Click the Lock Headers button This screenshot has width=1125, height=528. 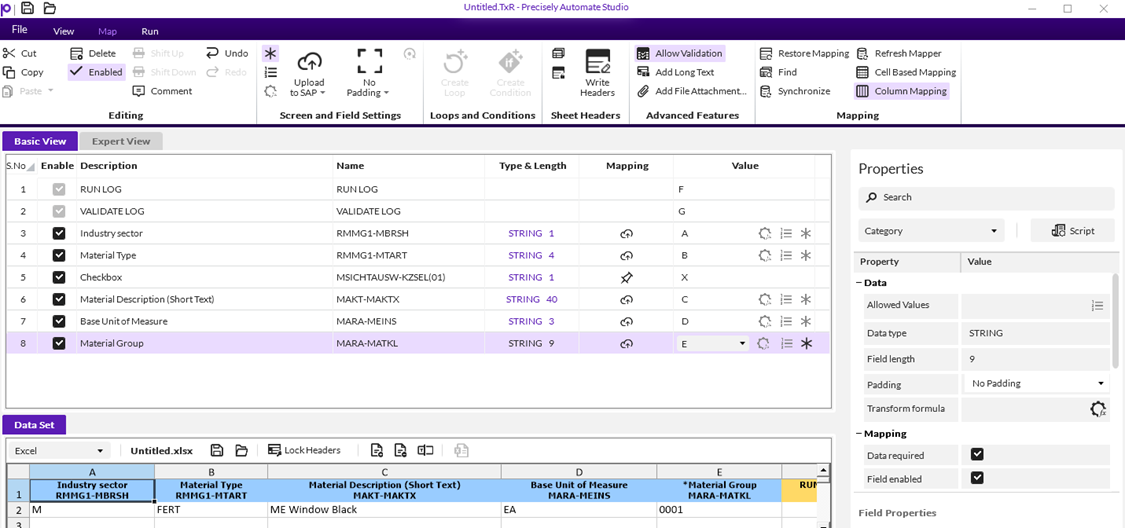coord(304,451)
